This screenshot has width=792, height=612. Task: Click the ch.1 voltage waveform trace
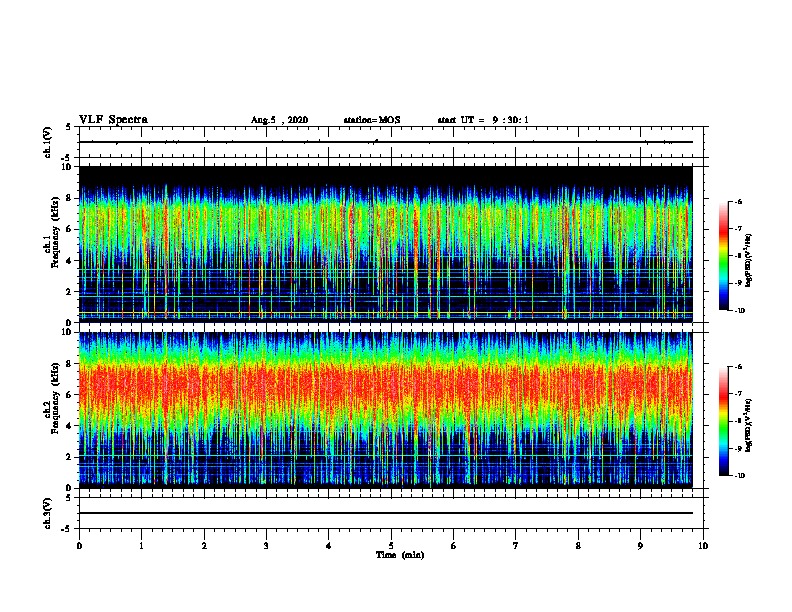386,142
